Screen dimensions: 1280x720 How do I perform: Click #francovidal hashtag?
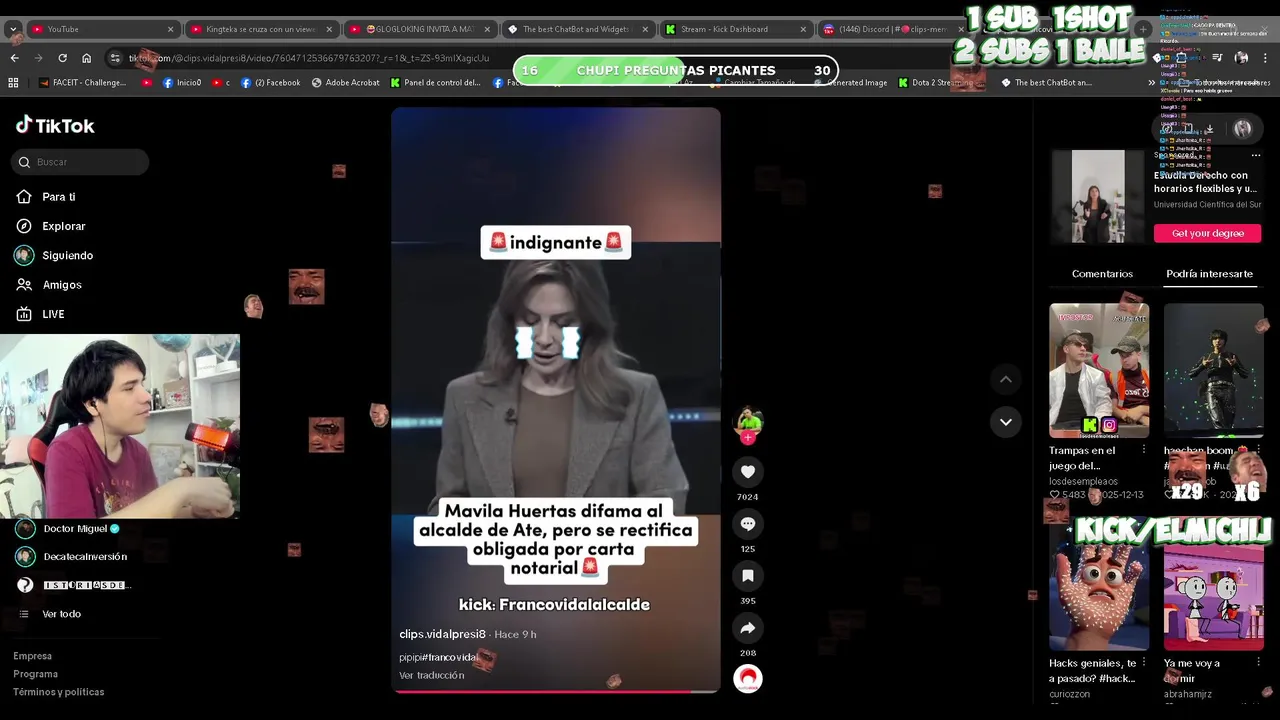pos(450,657)
